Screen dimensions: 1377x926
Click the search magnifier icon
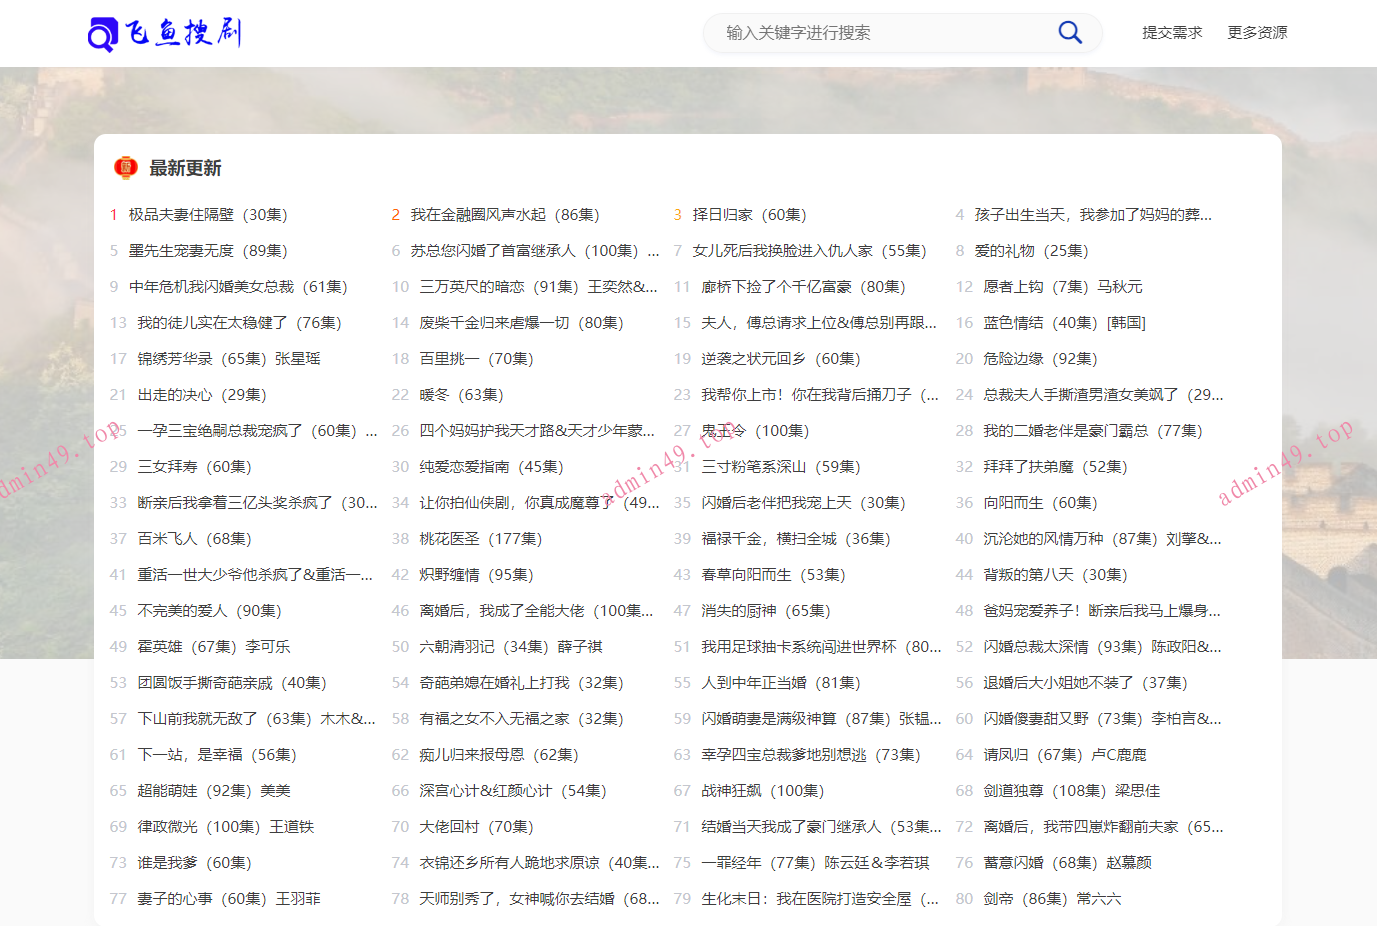1069,32
